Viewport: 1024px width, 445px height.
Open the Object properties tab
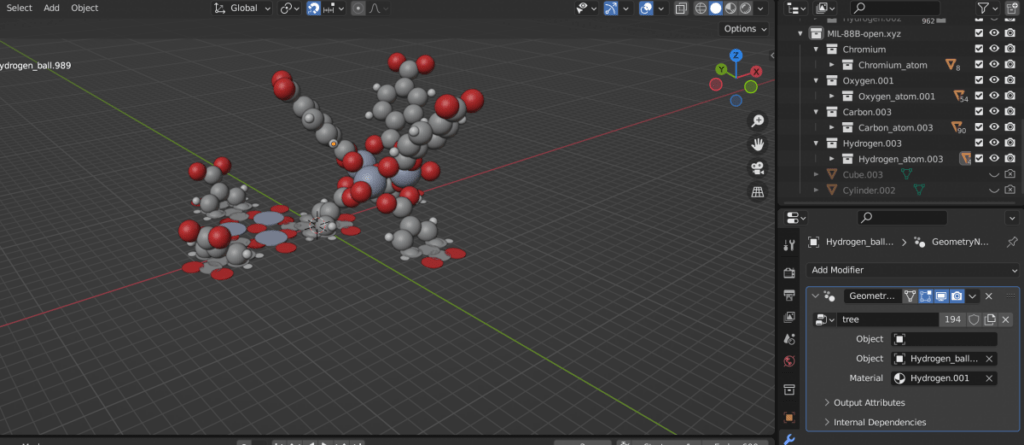pos(789,418)
